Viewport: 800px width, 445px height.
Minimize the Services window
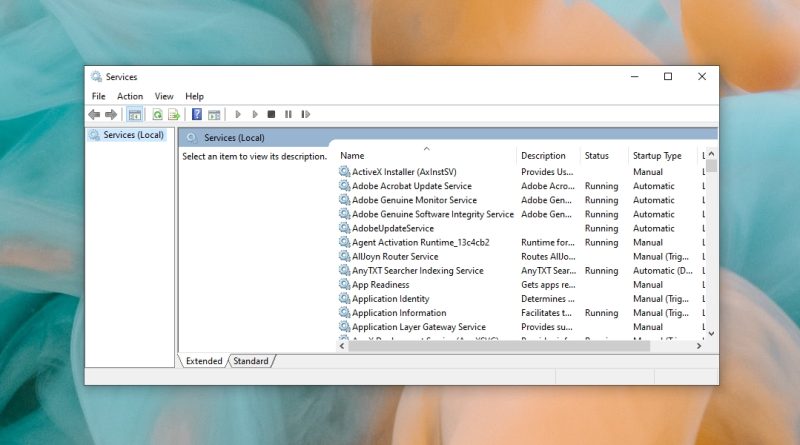635,77
